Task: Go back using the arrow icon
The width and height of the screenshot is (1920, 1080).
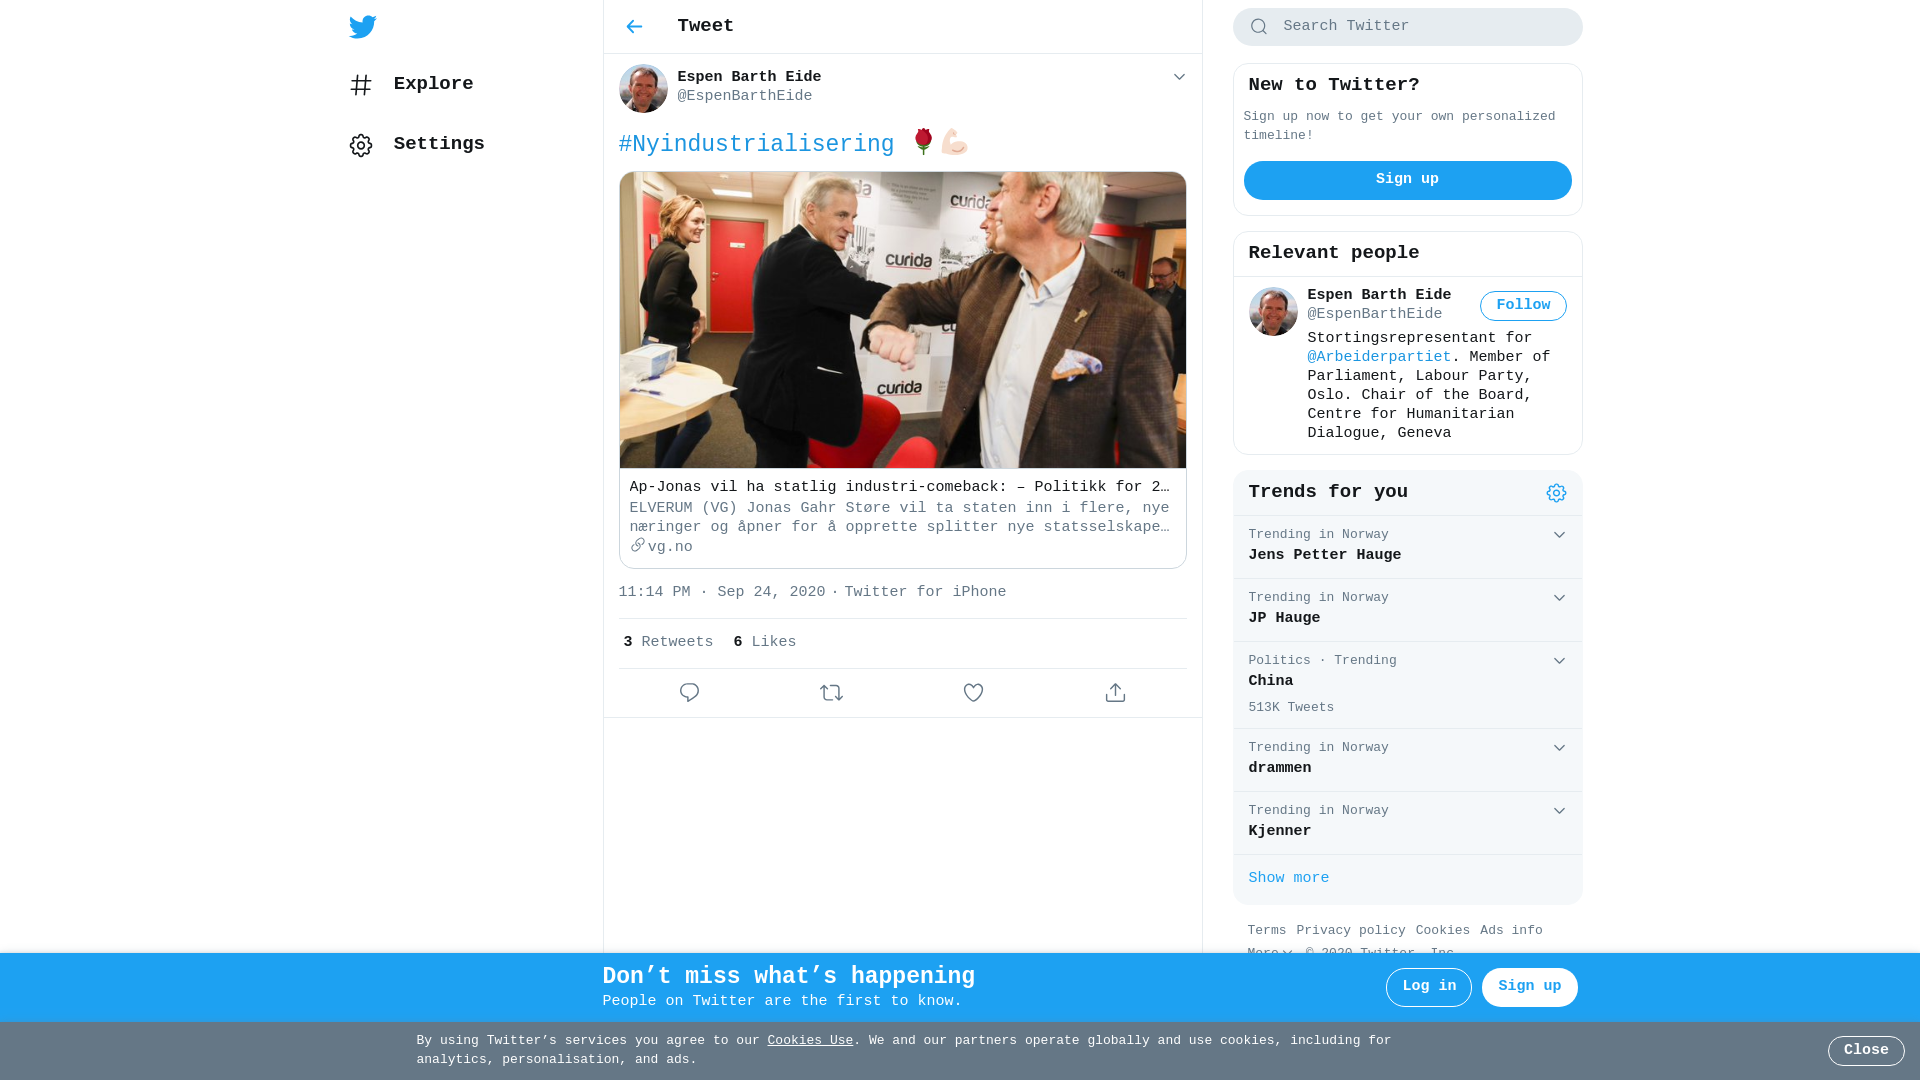Action: coord(634,27)
